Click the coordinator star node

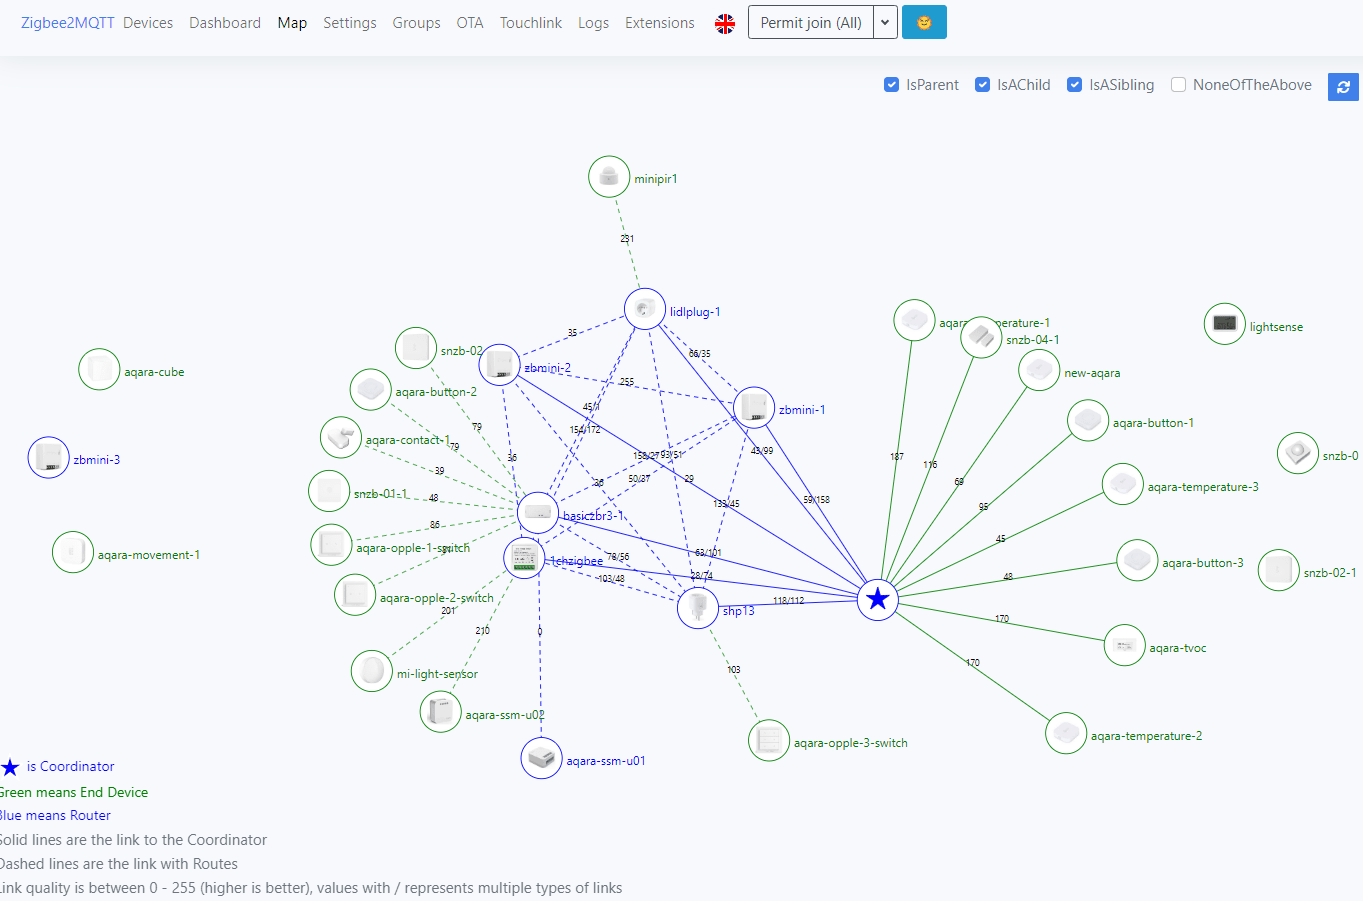877,599
